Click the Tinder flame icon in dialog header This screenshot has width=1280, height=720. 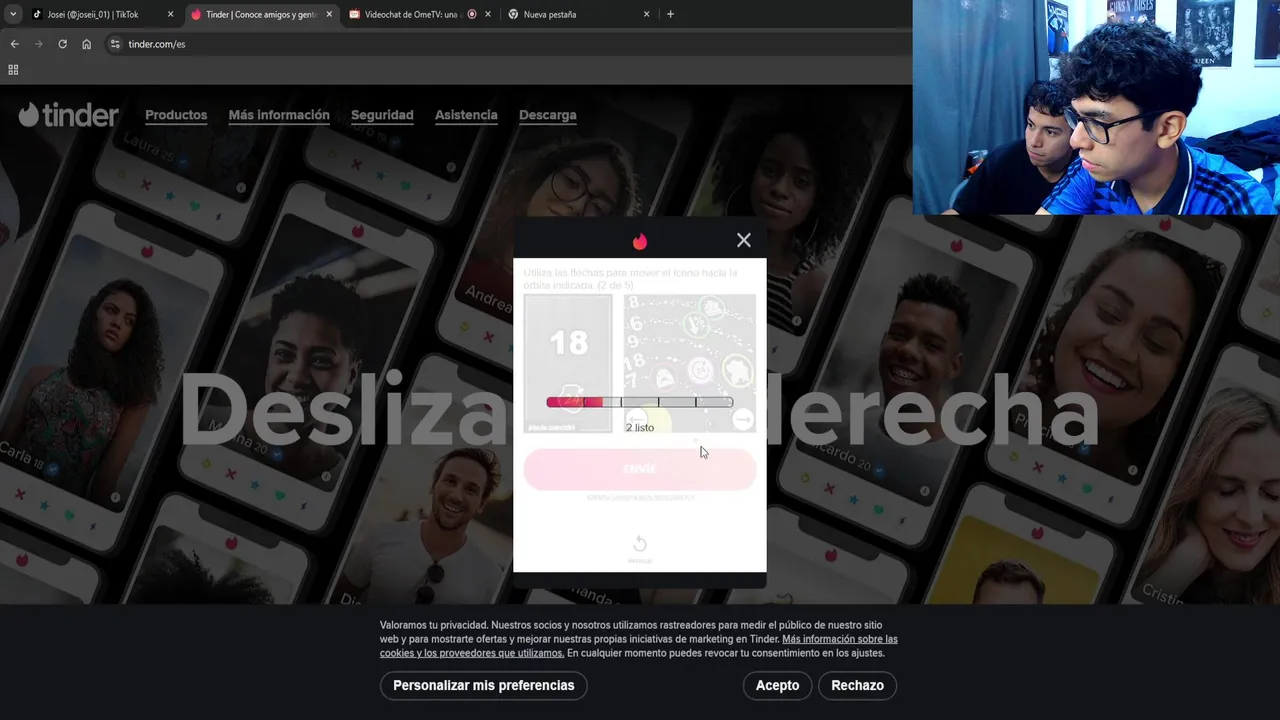coord(640,241)
